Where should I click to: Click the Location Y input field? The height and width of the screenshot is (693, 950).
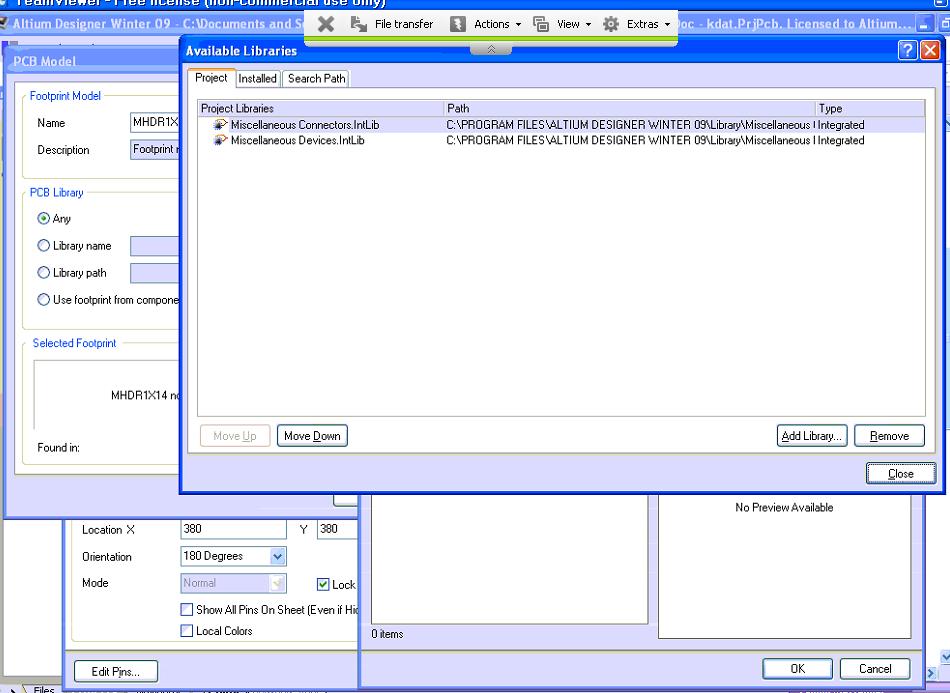coord(337,529)
